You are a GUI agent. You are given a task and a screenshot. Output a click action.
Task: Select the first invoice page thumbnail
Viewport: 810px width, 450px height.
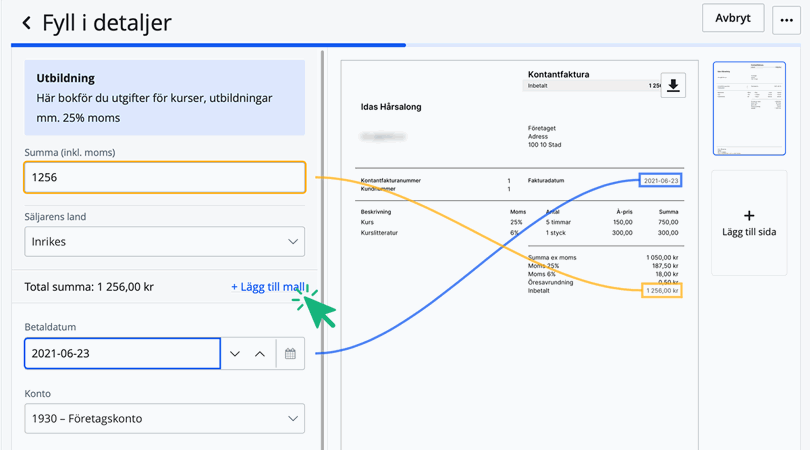click(x=749, y=109)
